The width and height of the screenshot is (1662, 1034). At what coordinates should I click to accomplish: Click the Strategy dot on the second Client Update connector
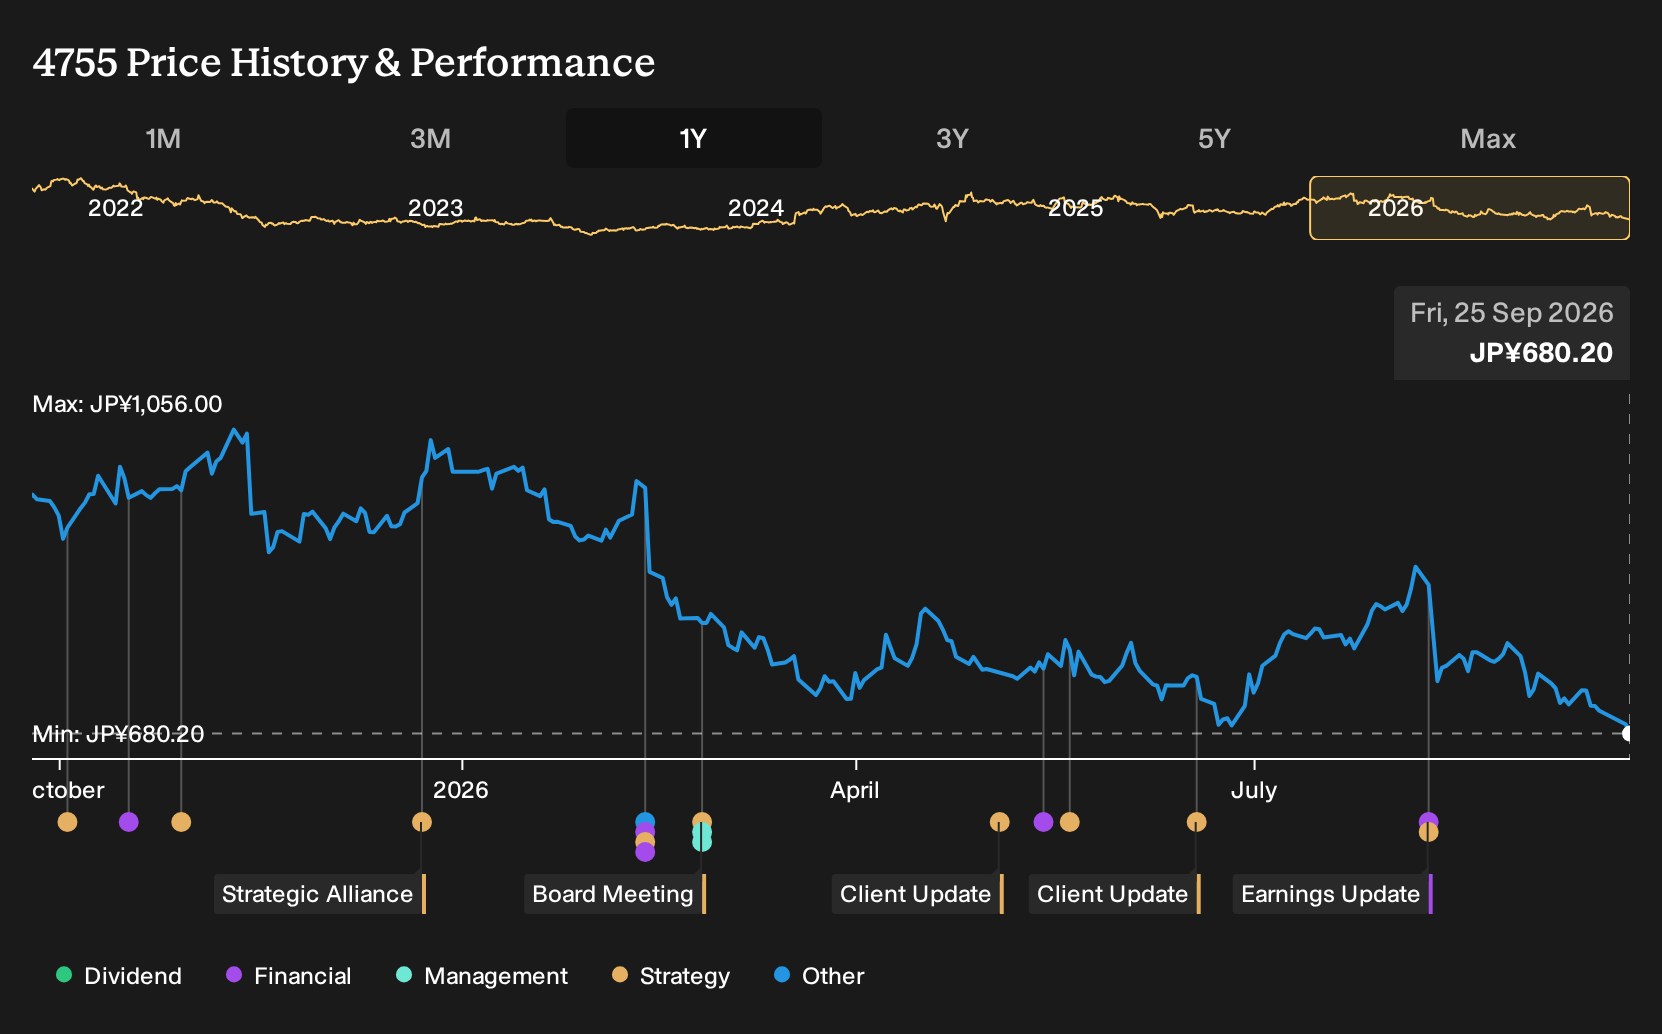(1197, 822)
